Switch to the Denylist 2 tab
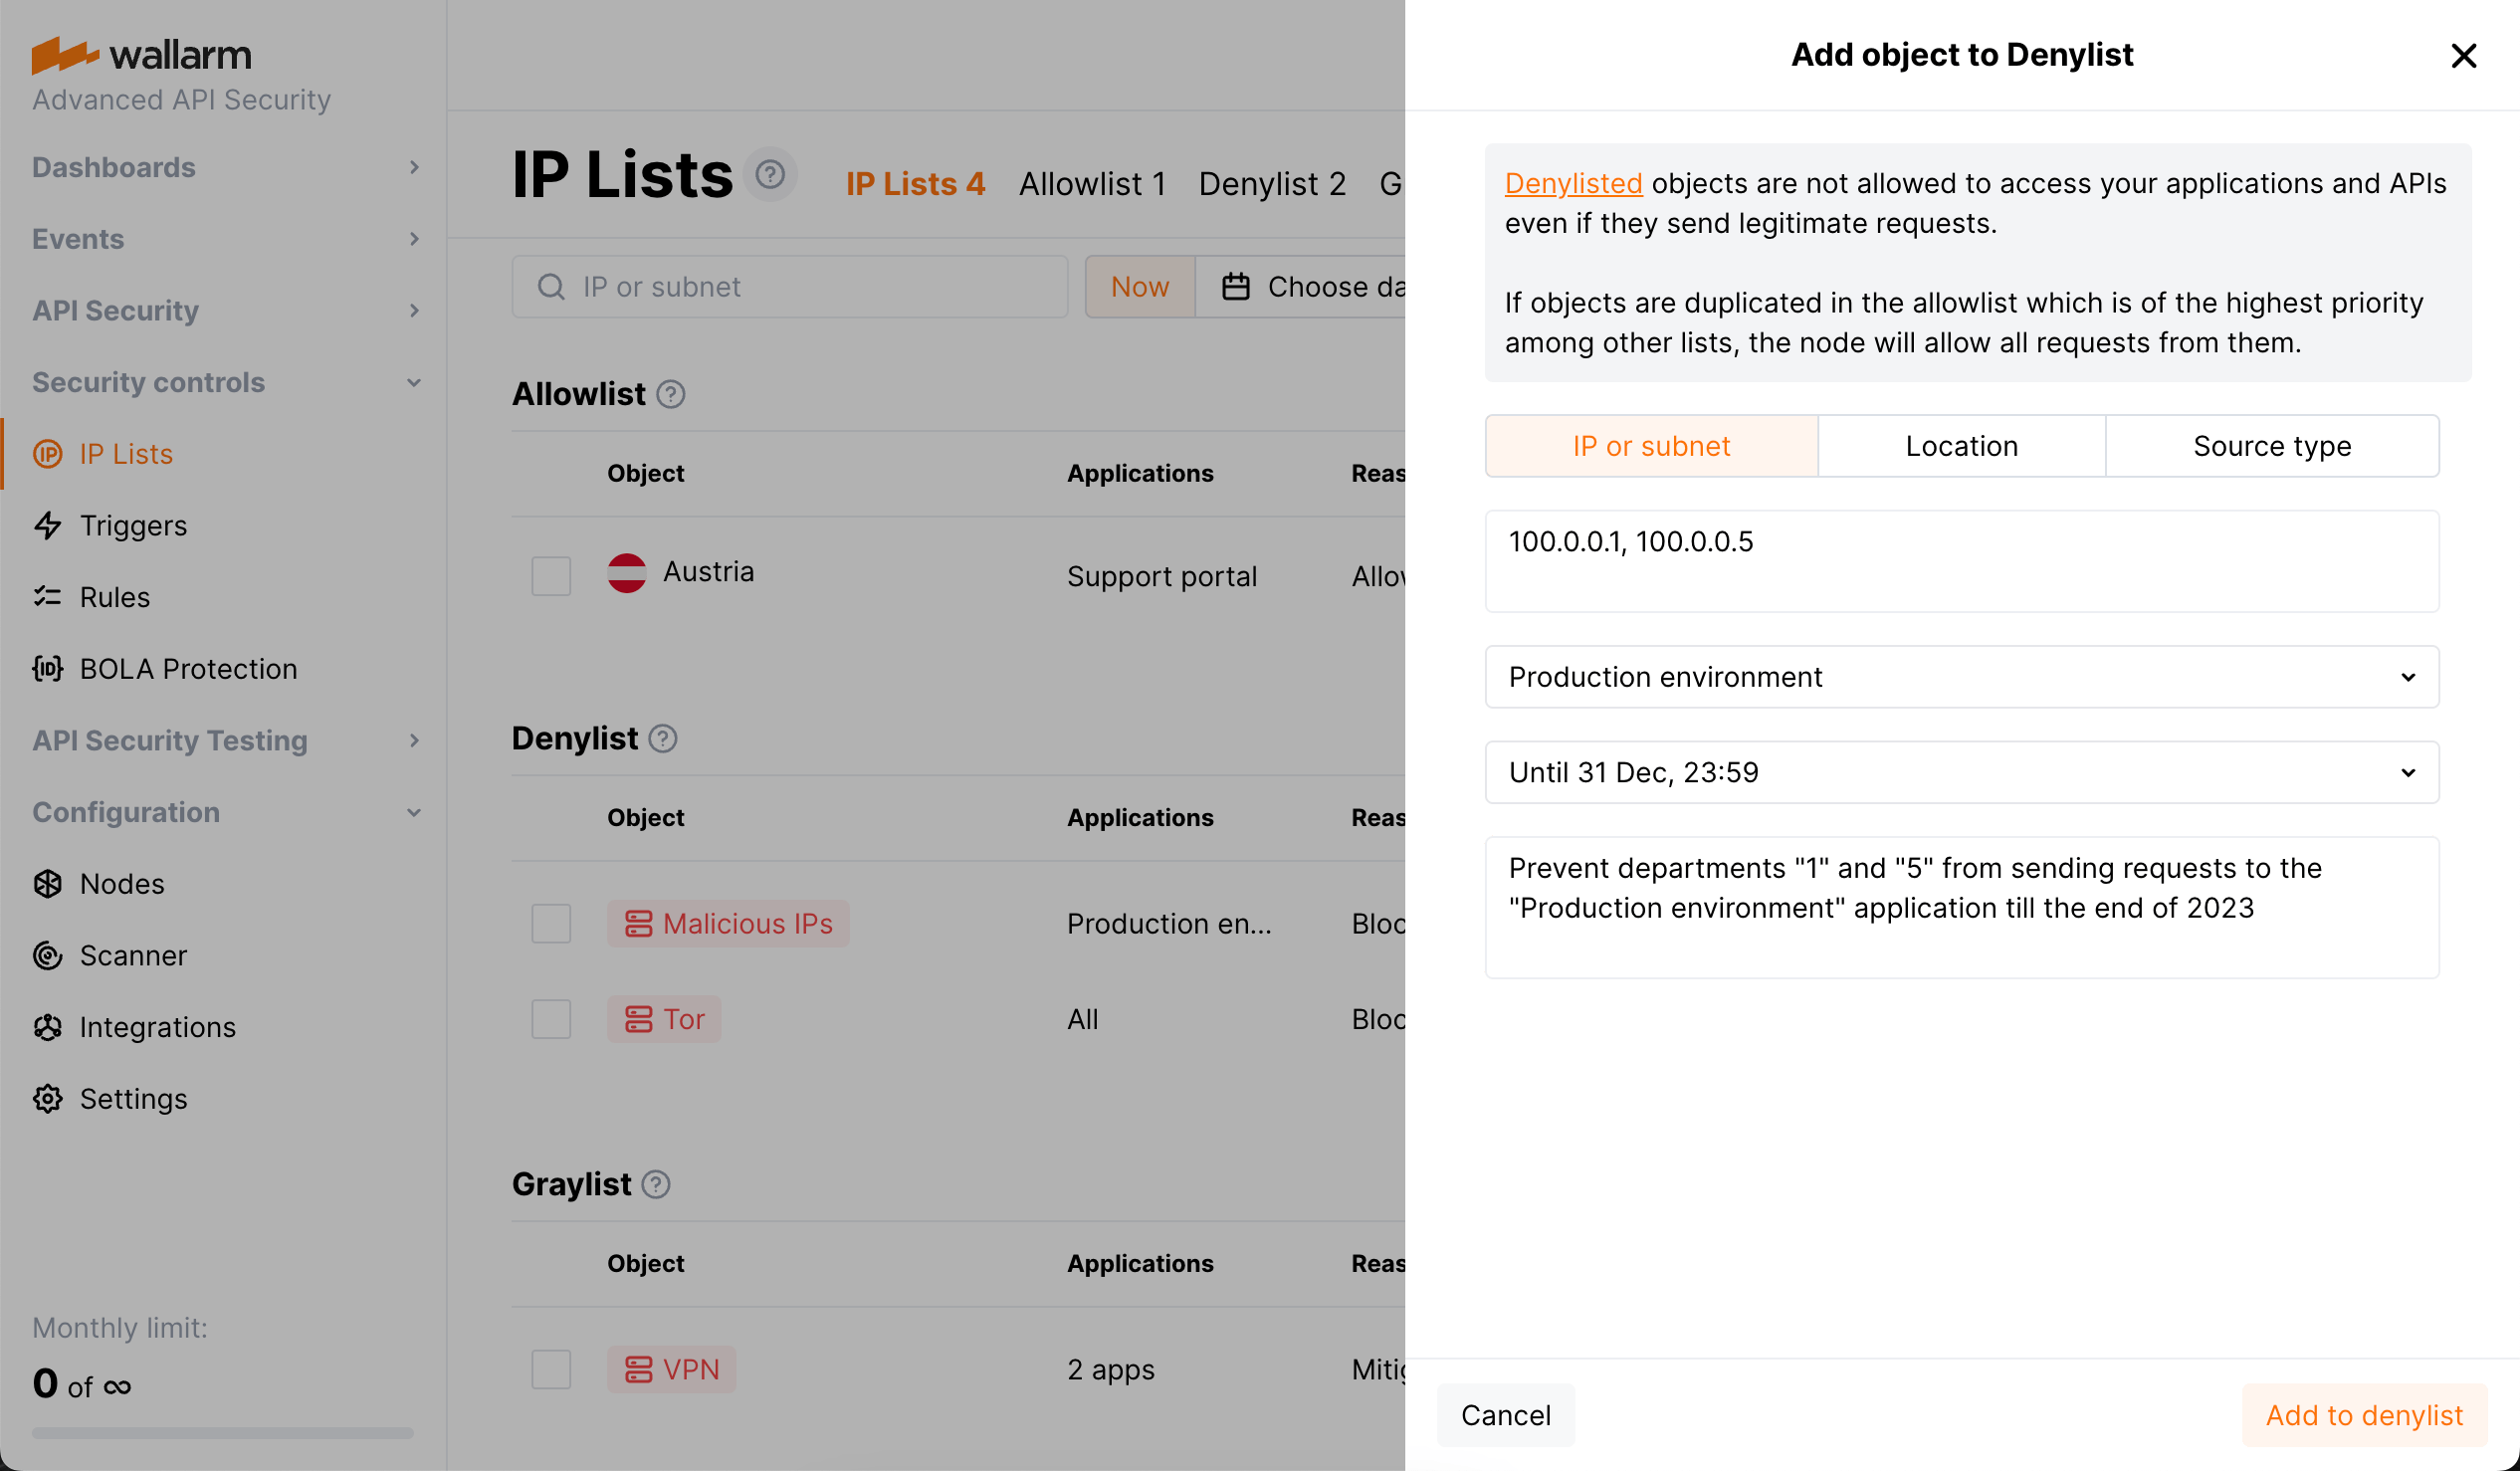The height and width of the screenshot is (1471, 2520). point(1272,183)
